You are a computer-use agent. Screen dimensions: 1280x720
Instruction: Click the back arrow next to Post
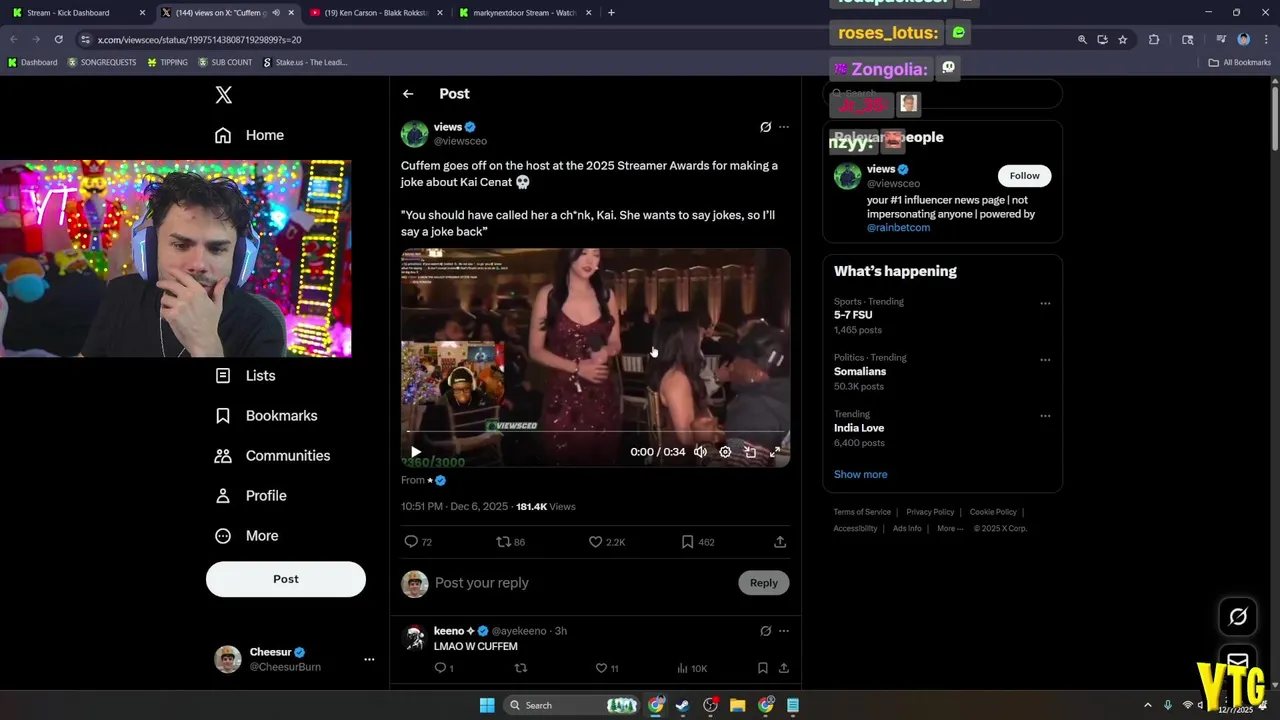(408, 94)
